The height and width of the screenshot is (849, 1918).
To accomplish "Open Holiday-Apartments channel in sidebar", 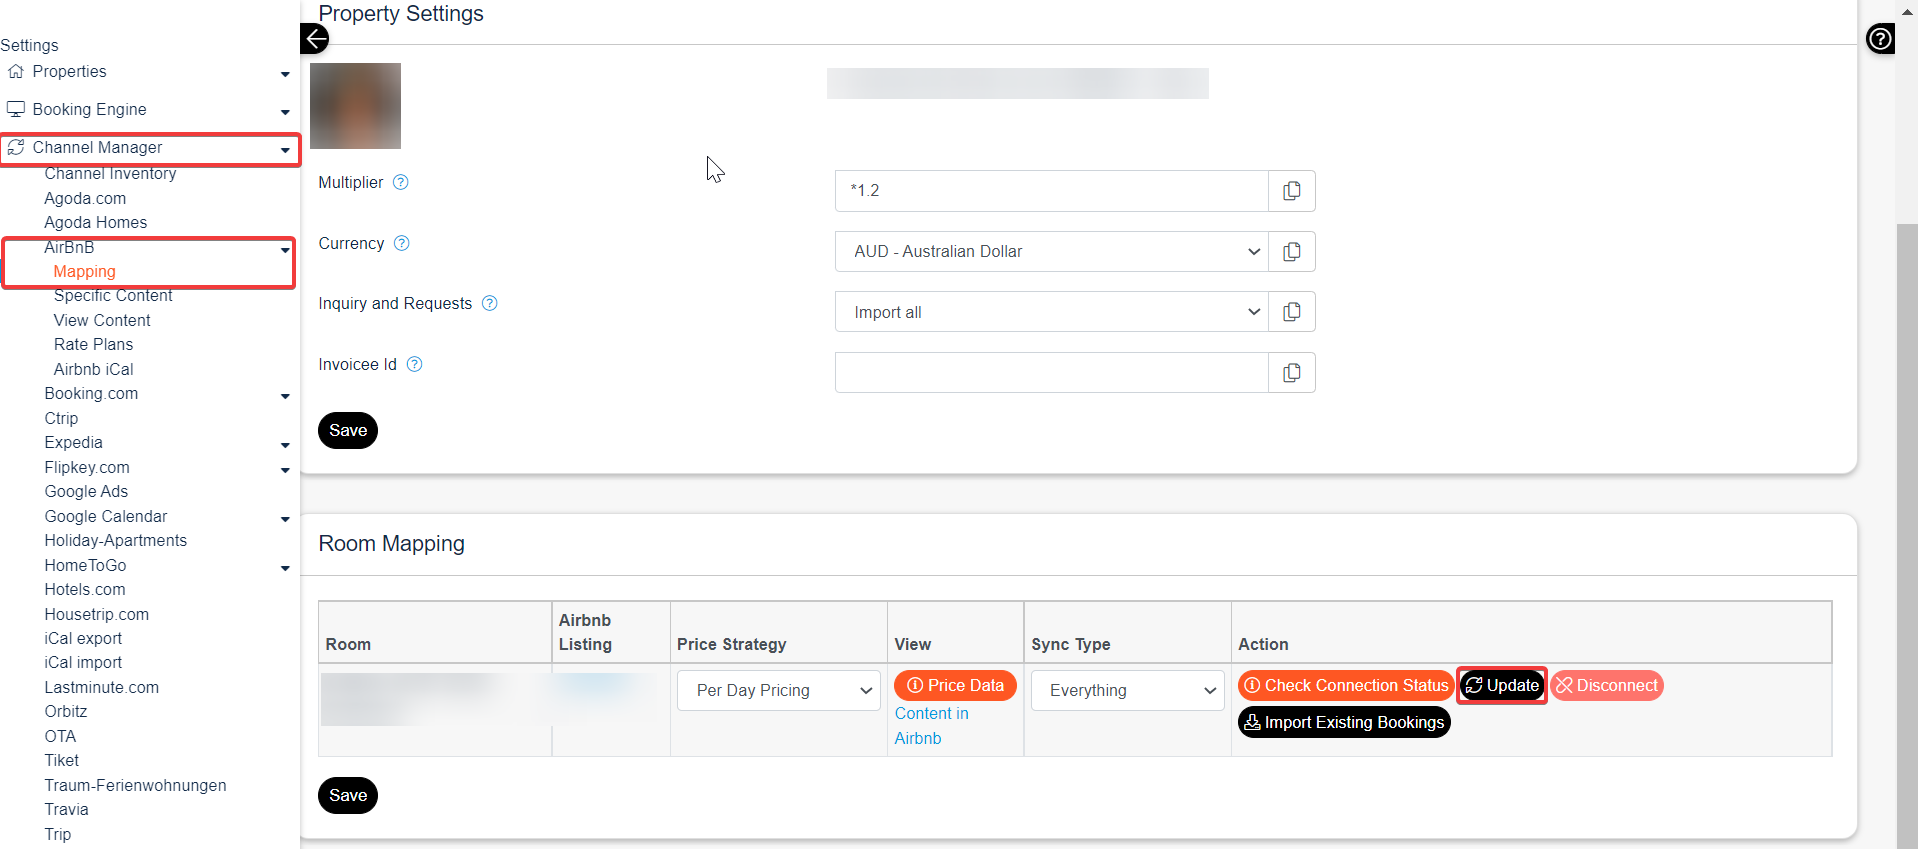I will tap(116, 540).
